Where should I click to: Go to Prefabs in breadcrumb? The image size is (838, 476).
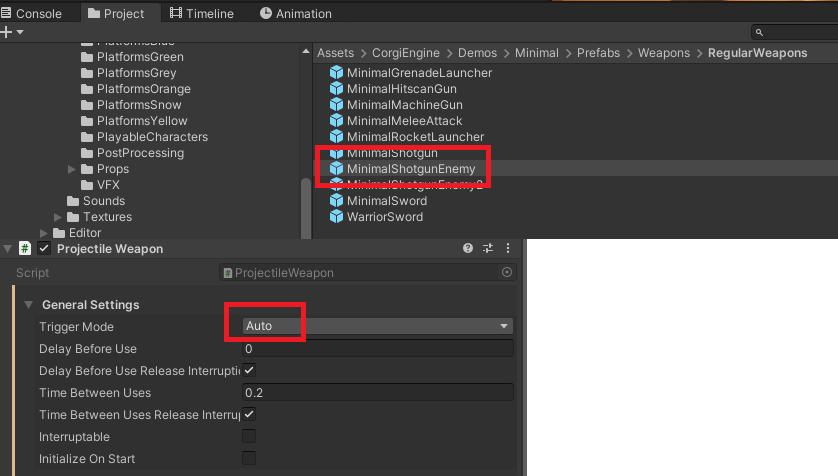pos(598,53)
